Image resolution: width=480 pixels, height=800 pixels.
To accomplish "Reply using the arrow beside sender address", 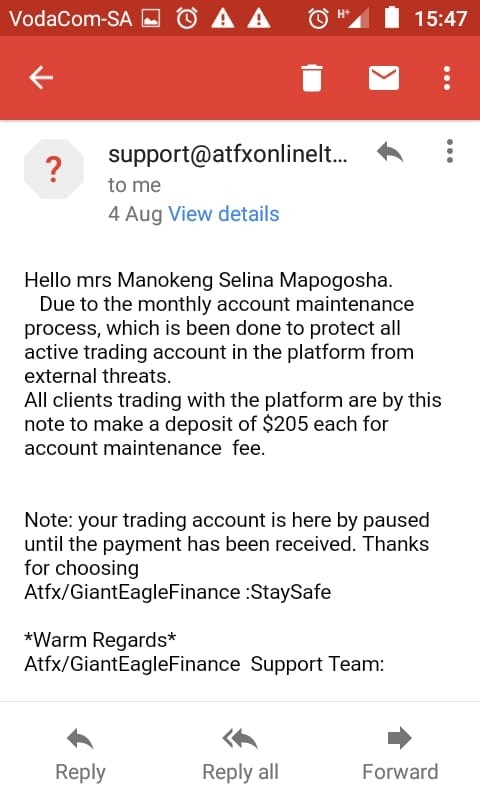I will click(390, 152).
